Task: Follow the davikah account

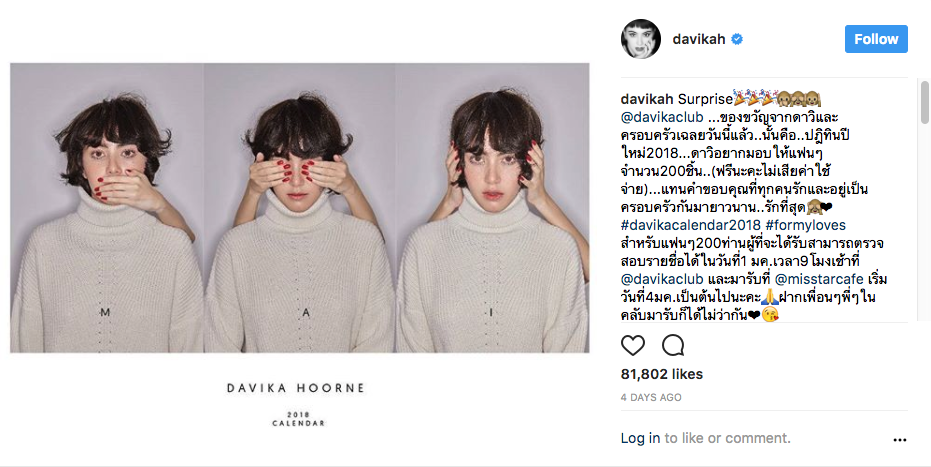Action: point(876,39)
